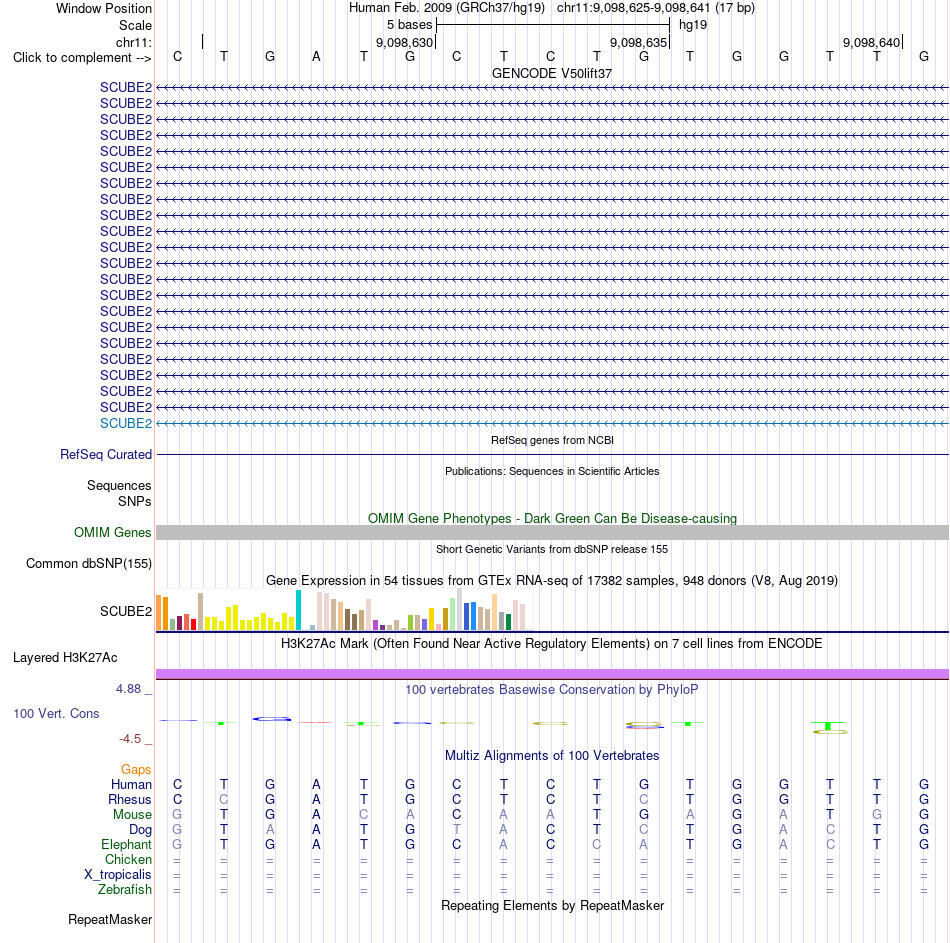950x943 pixels.
Task: Select the X_tropicalis alignment row label
Action: click(x=118, y=875)
